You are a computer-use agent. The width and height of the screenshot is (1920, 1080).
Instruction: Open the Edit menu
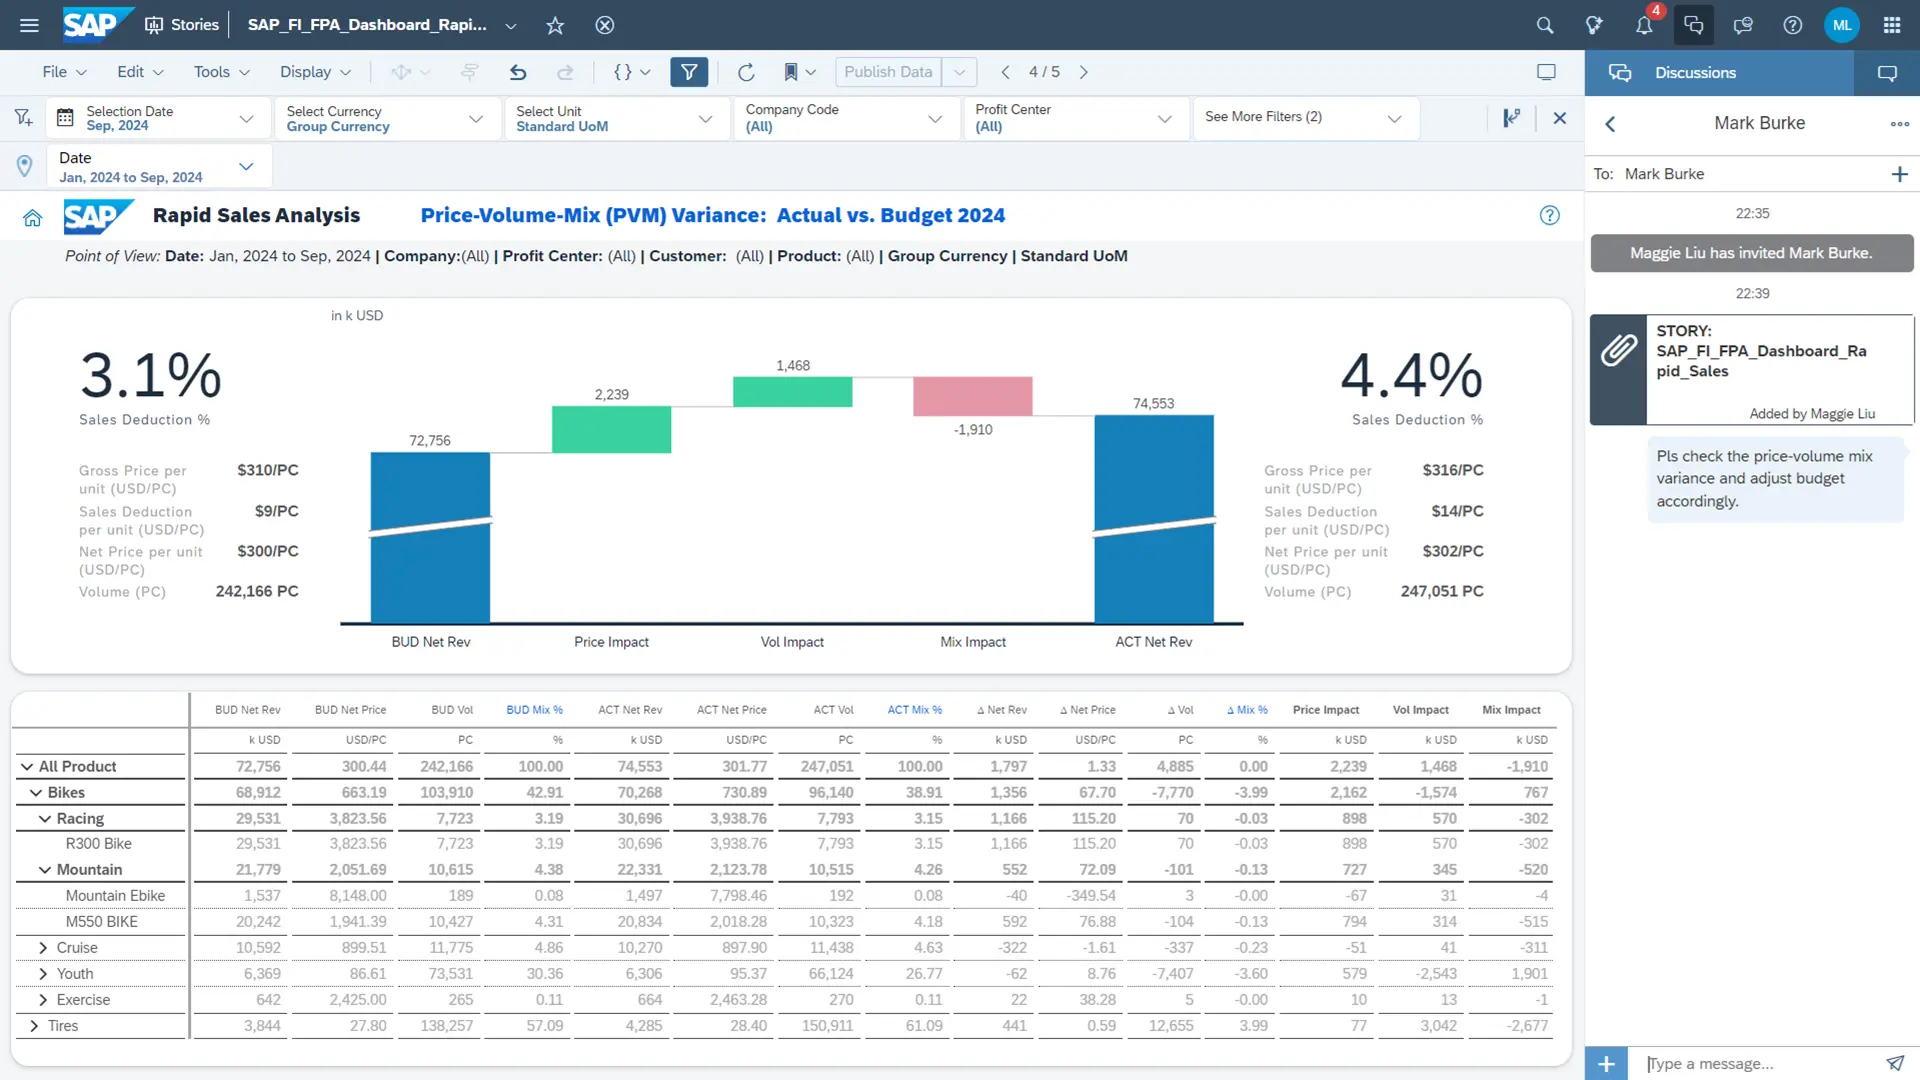pyautogui.click(x=140, y=72)
